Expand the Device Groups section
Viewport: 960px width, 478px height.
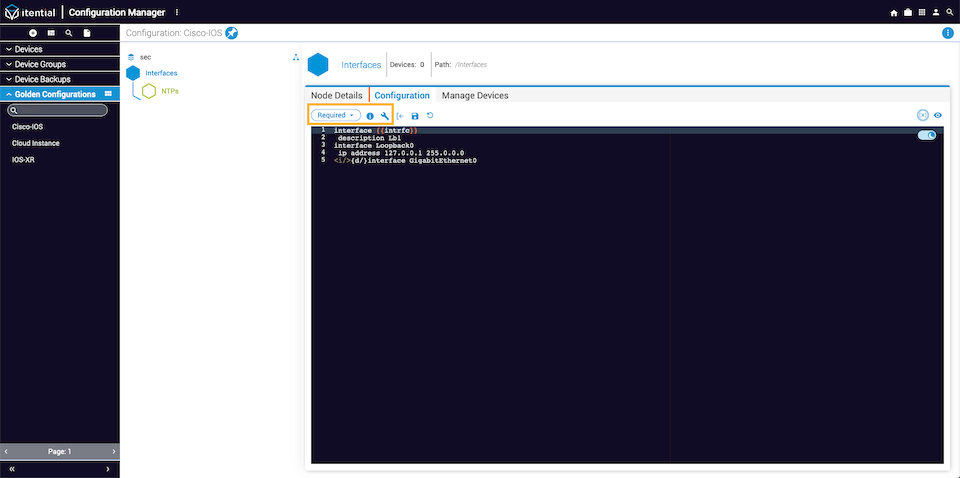59,64
